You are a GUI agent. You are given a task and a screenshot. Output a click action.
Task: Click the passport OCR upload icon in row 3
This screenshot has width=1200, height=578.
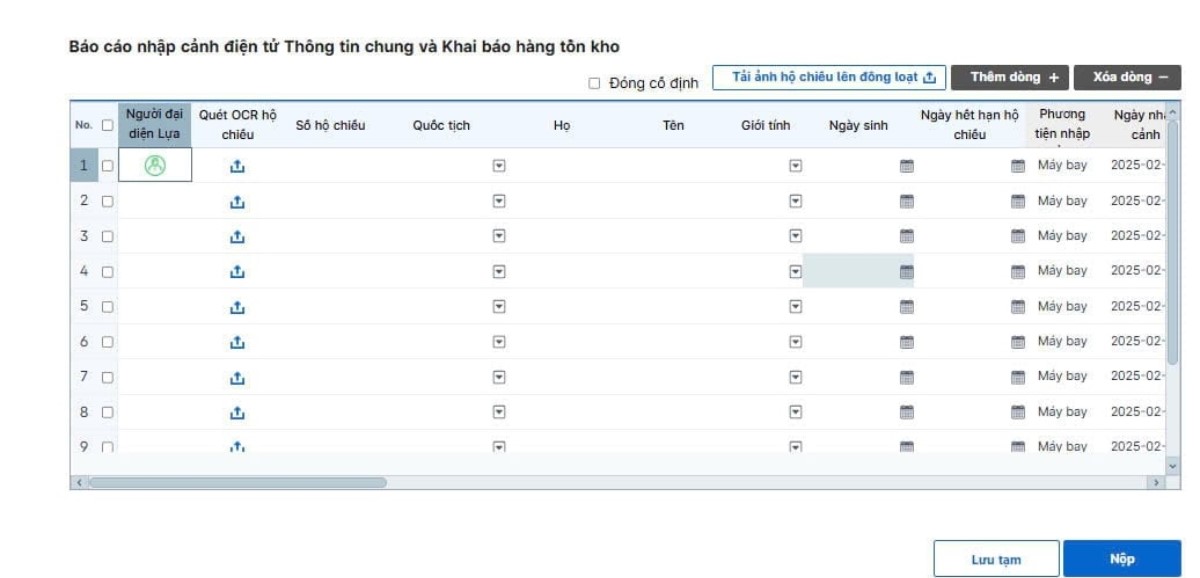point(237,236)
